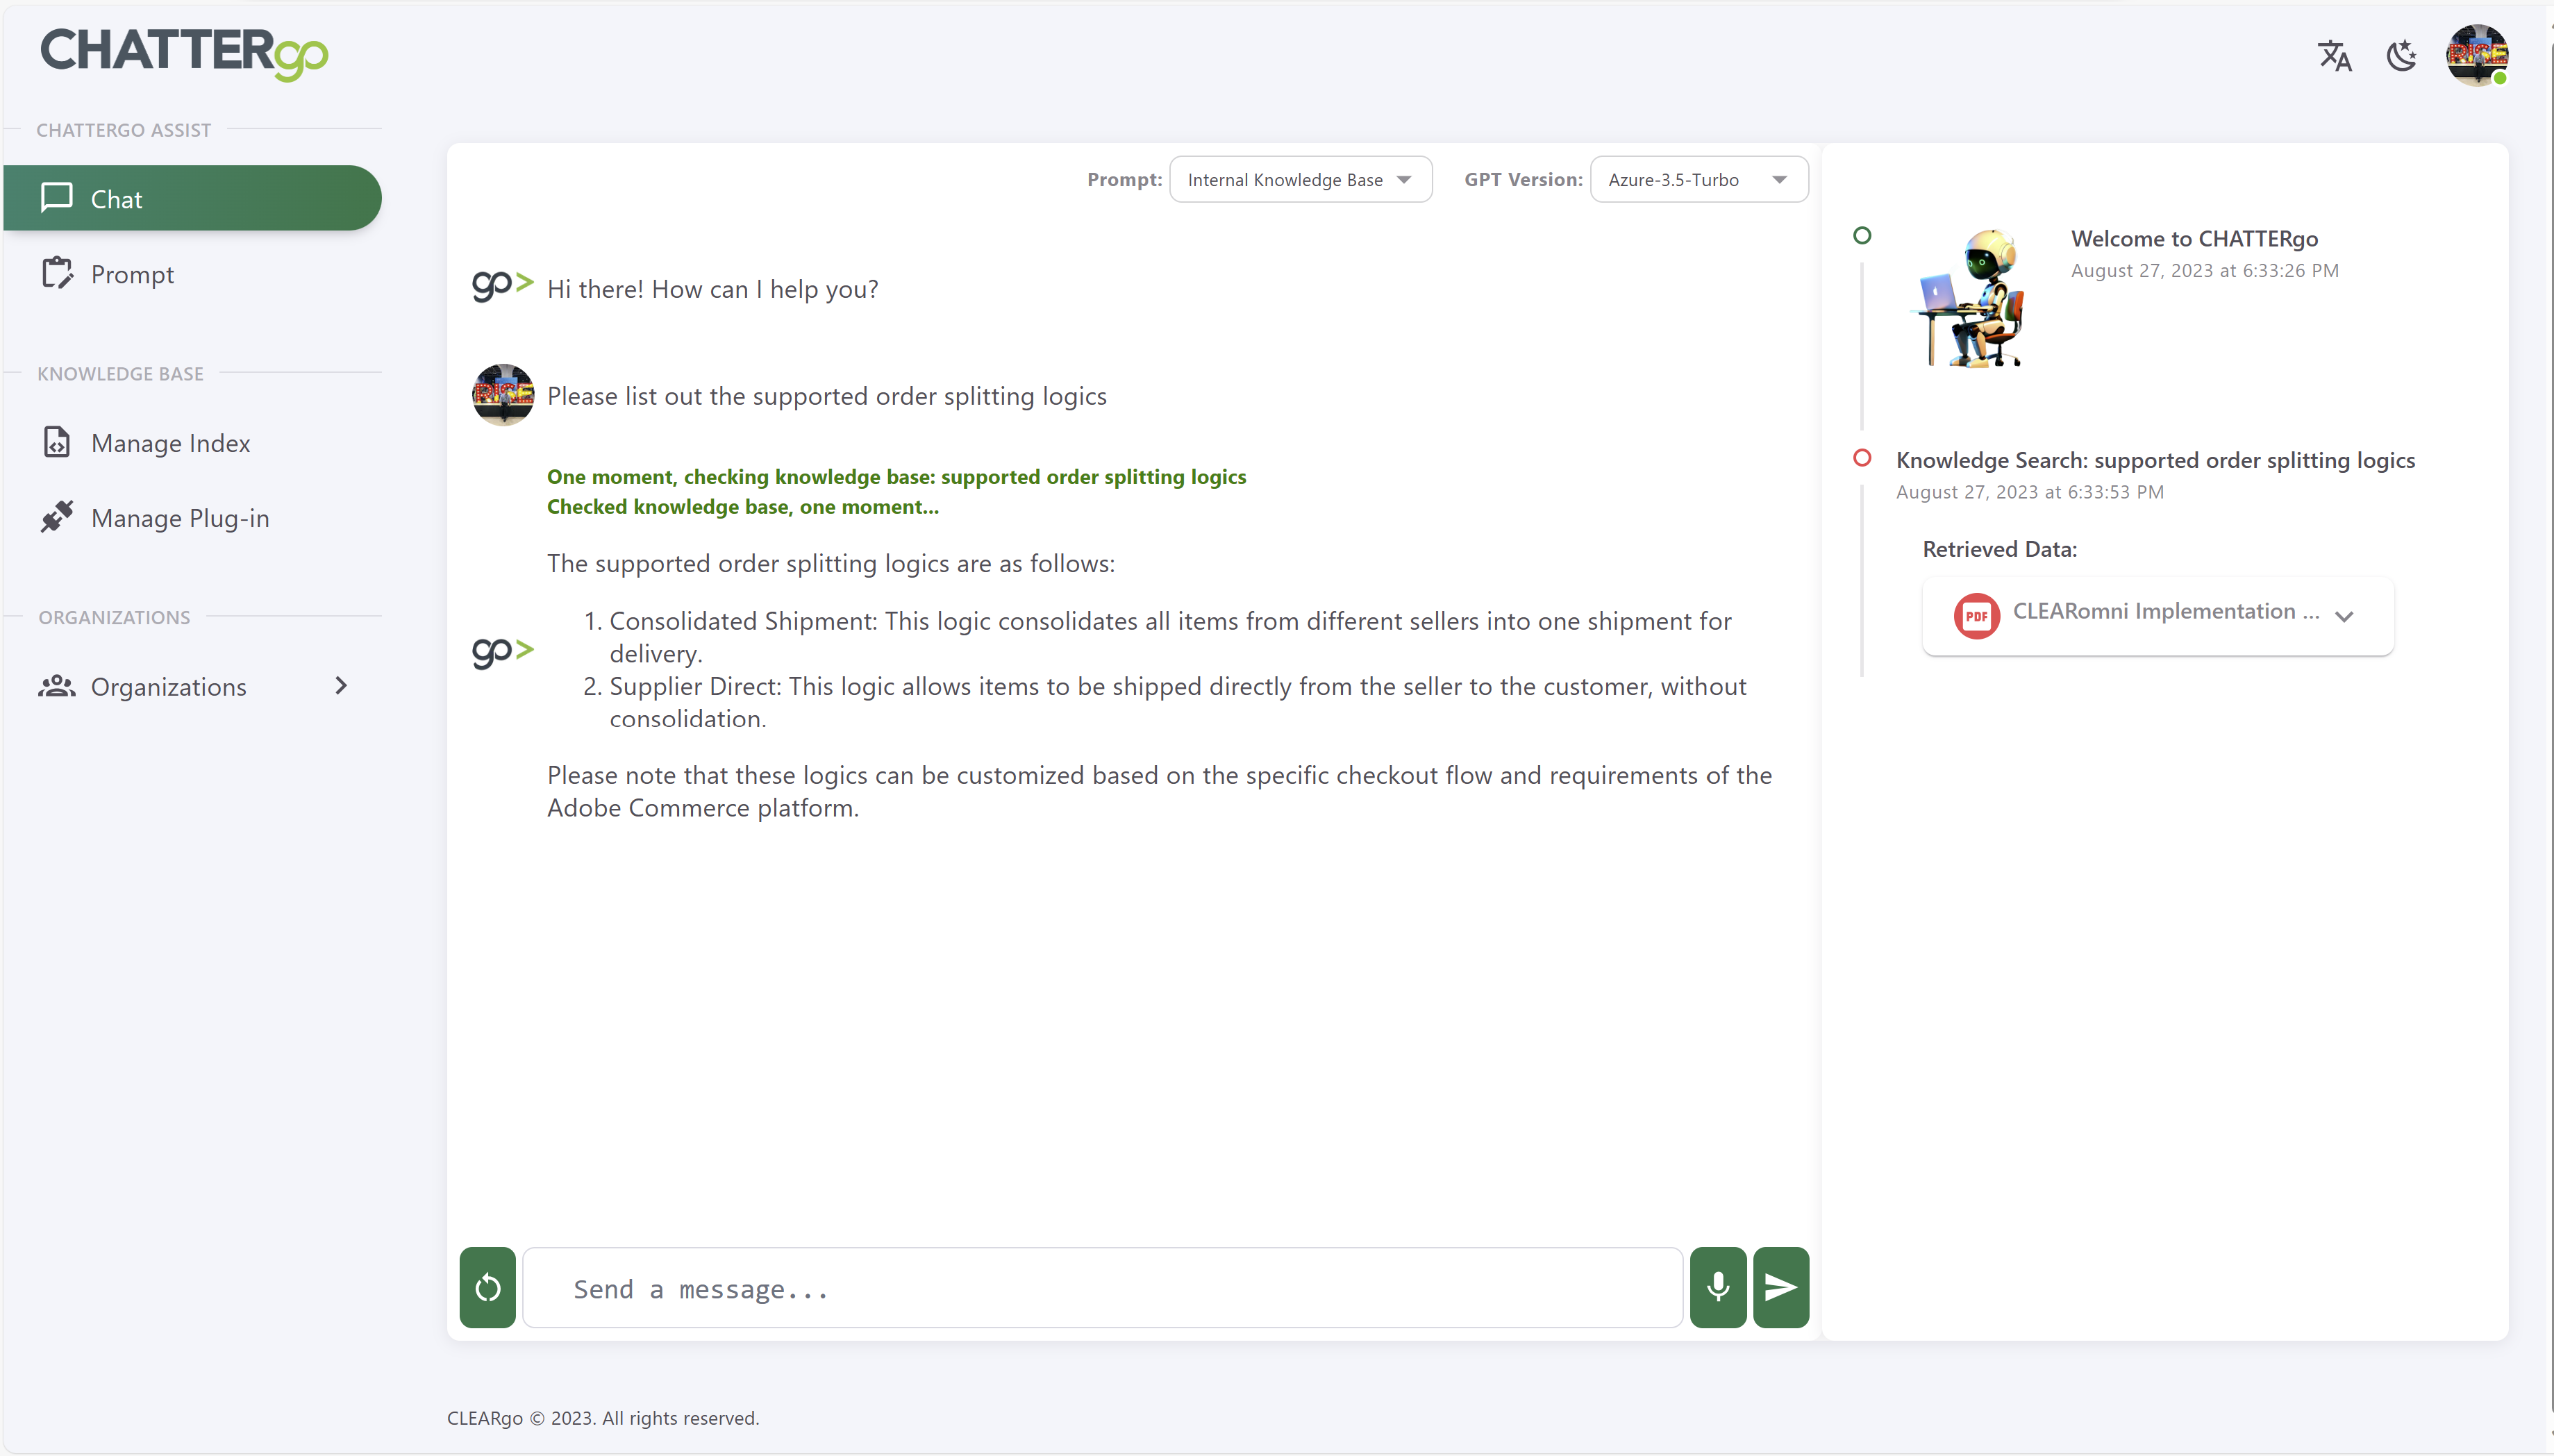Click the send message arrow button

1781,1287
